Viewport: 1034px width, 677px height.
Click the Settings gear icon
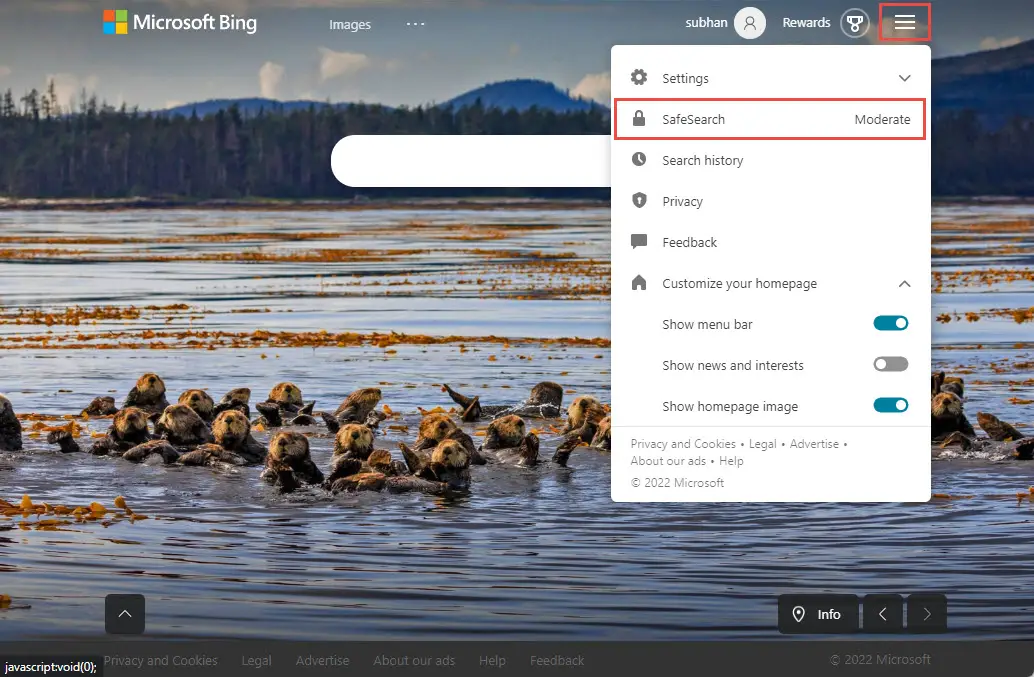[639, 77]
